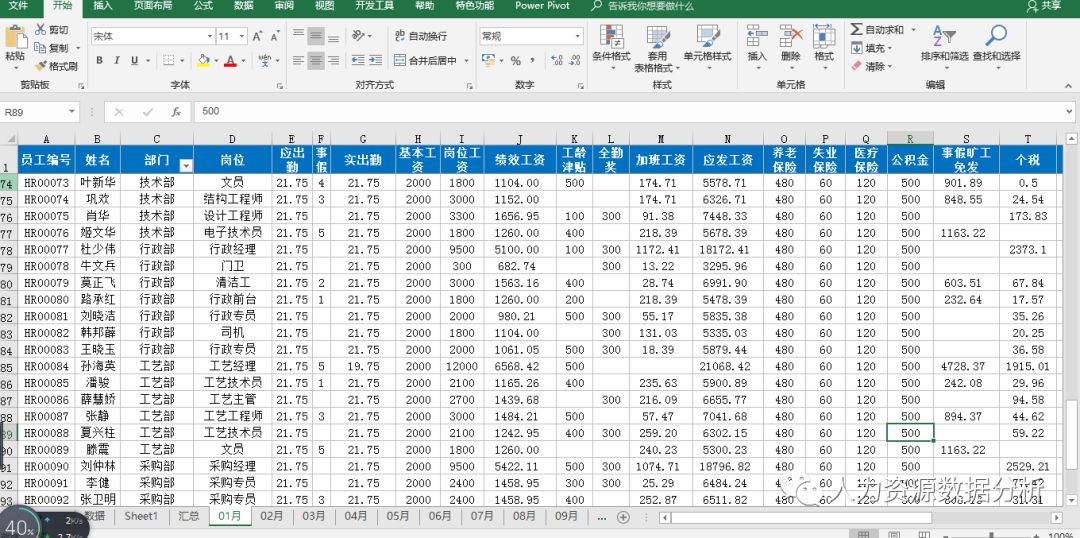Open Format as Table (套用表格格式)

[x=657, y=48]
